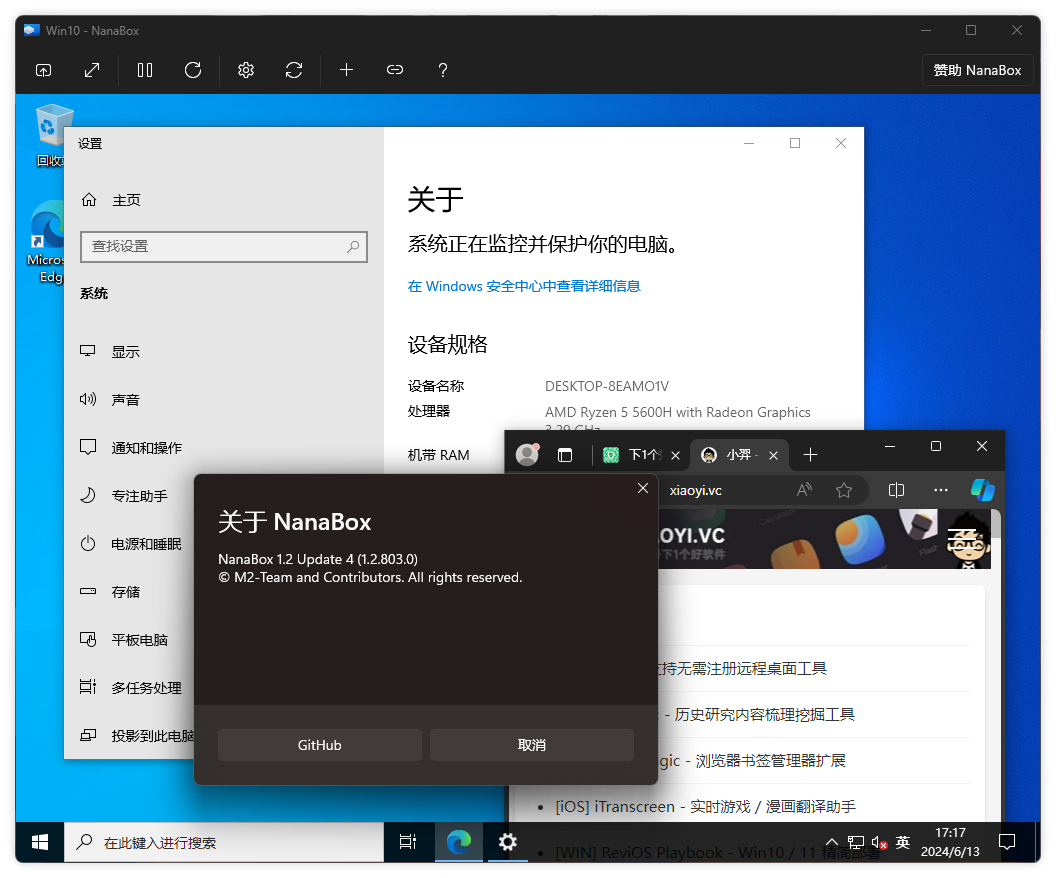The width and height of the screenshot is (1056, 878).
Task: Open the notification center icon
Action: point(1007,842)
